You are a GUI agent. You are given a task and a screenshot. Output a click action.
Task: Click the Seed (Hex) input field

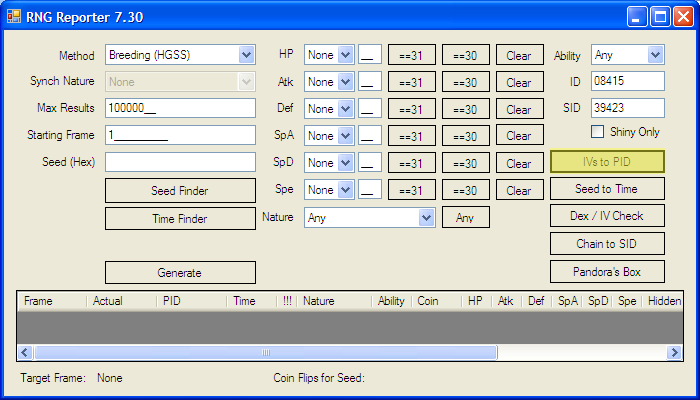click(x=180, y=162)
